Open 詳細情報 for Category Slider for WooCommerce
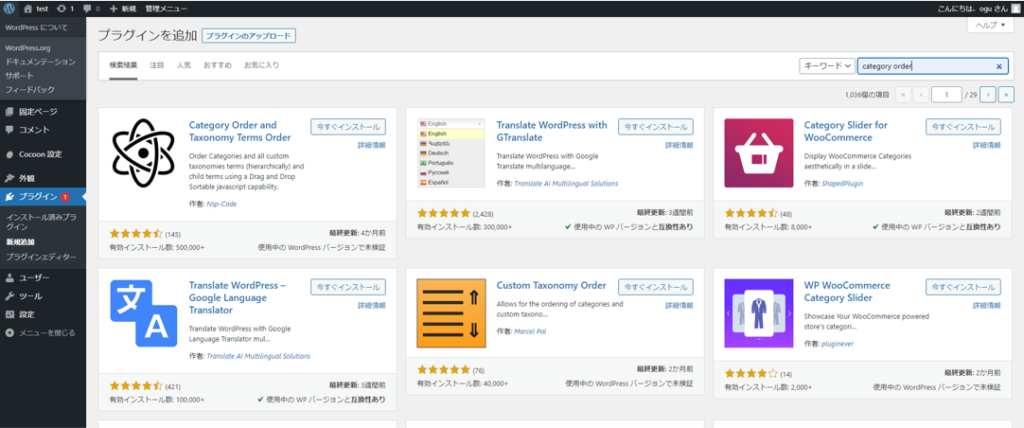The width and height of the screenshot is (1024, 428). click(987, 145)
